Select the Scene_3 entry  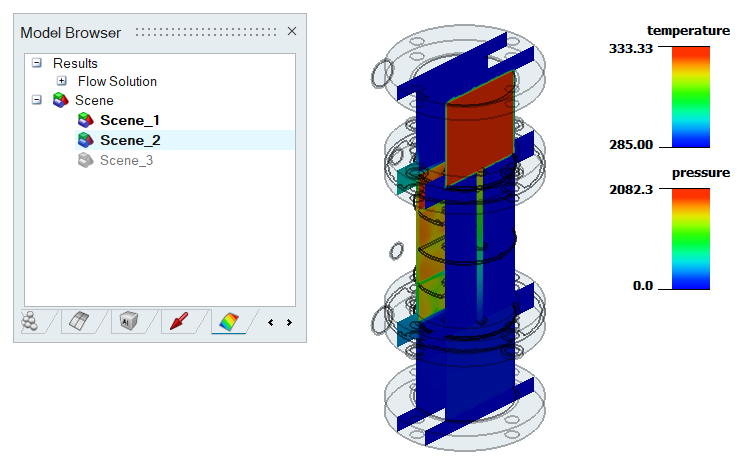126,160
